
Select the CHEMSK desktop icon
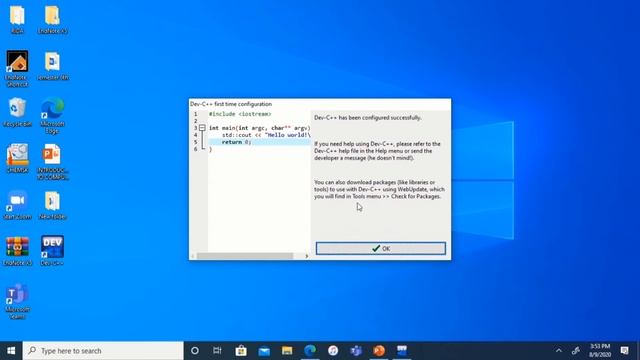pyautogui.click(x=17, y=158)
